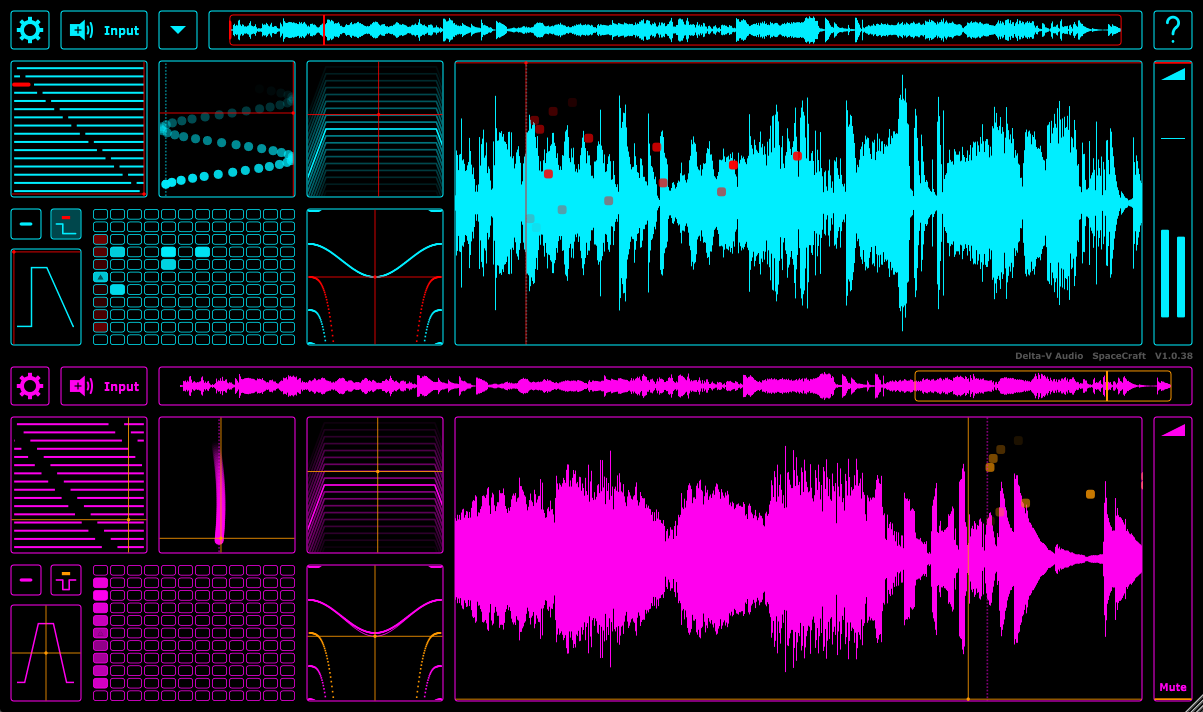Open the settings gear for the top channel
The image size is (1203, 712).
click(29, 29)
